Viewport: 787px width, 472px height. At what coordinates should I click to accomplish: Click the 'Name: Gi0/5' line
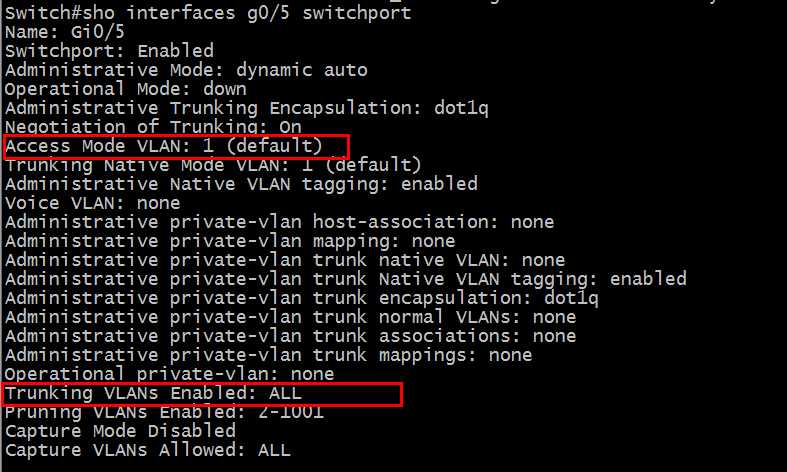tap(65, 31)
